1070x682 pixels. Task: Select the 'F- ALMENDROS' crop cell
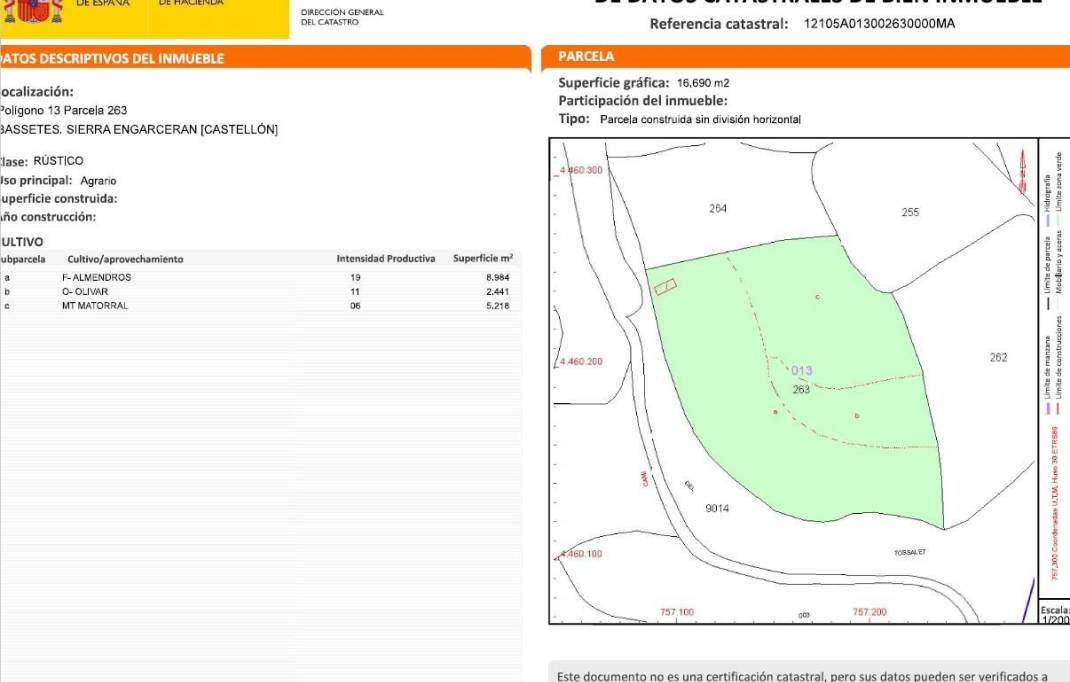pos(96,277)
